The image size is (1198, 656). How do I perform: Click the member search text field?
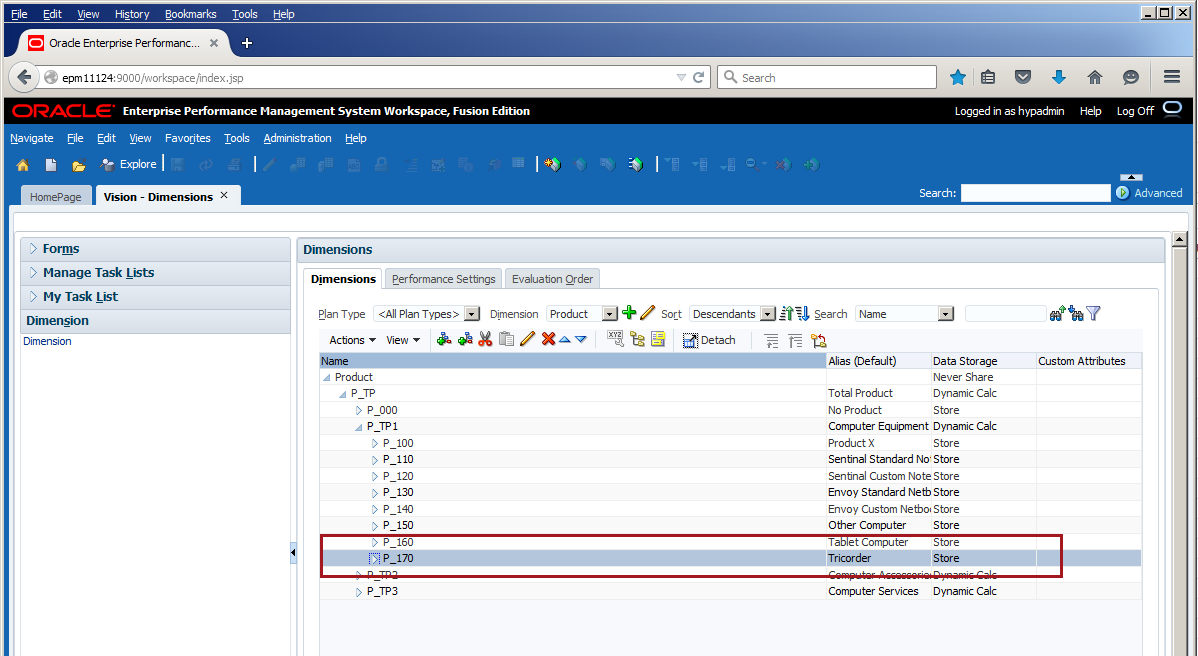(1005, 314)
